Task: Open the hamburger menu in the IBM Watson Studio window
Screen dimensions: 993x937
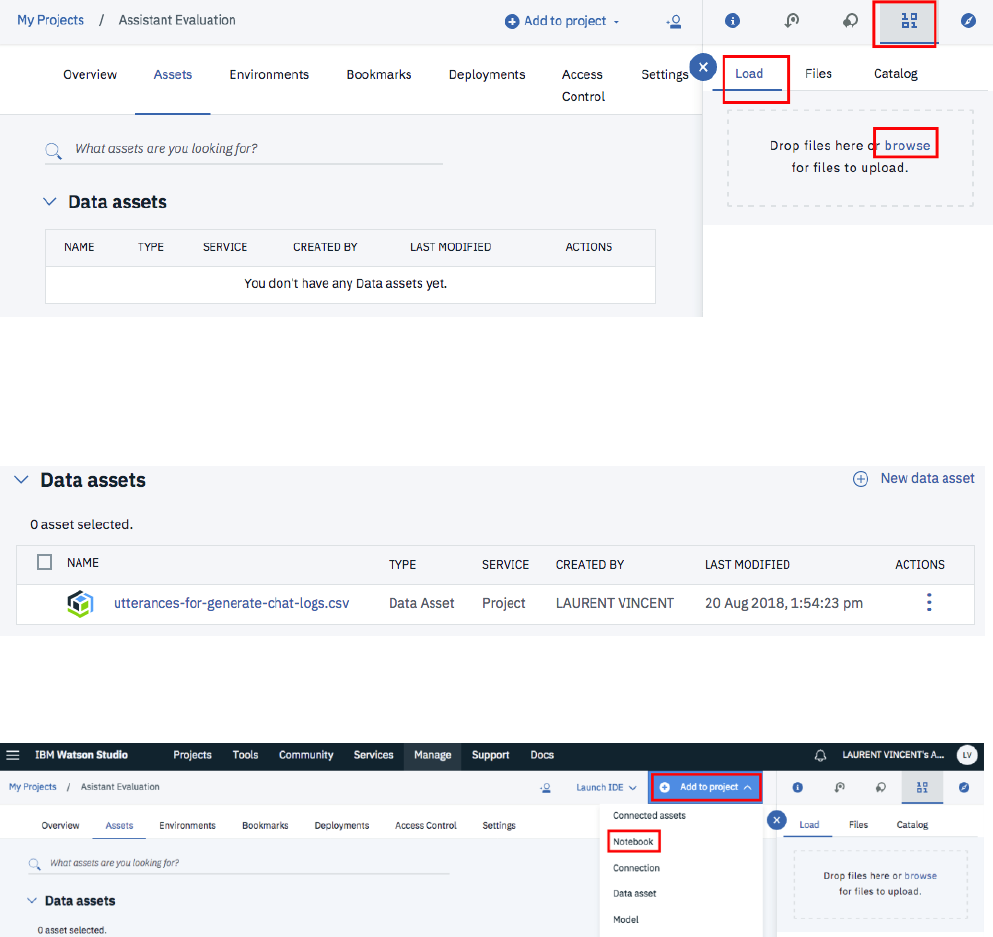Action: point(13,755)
